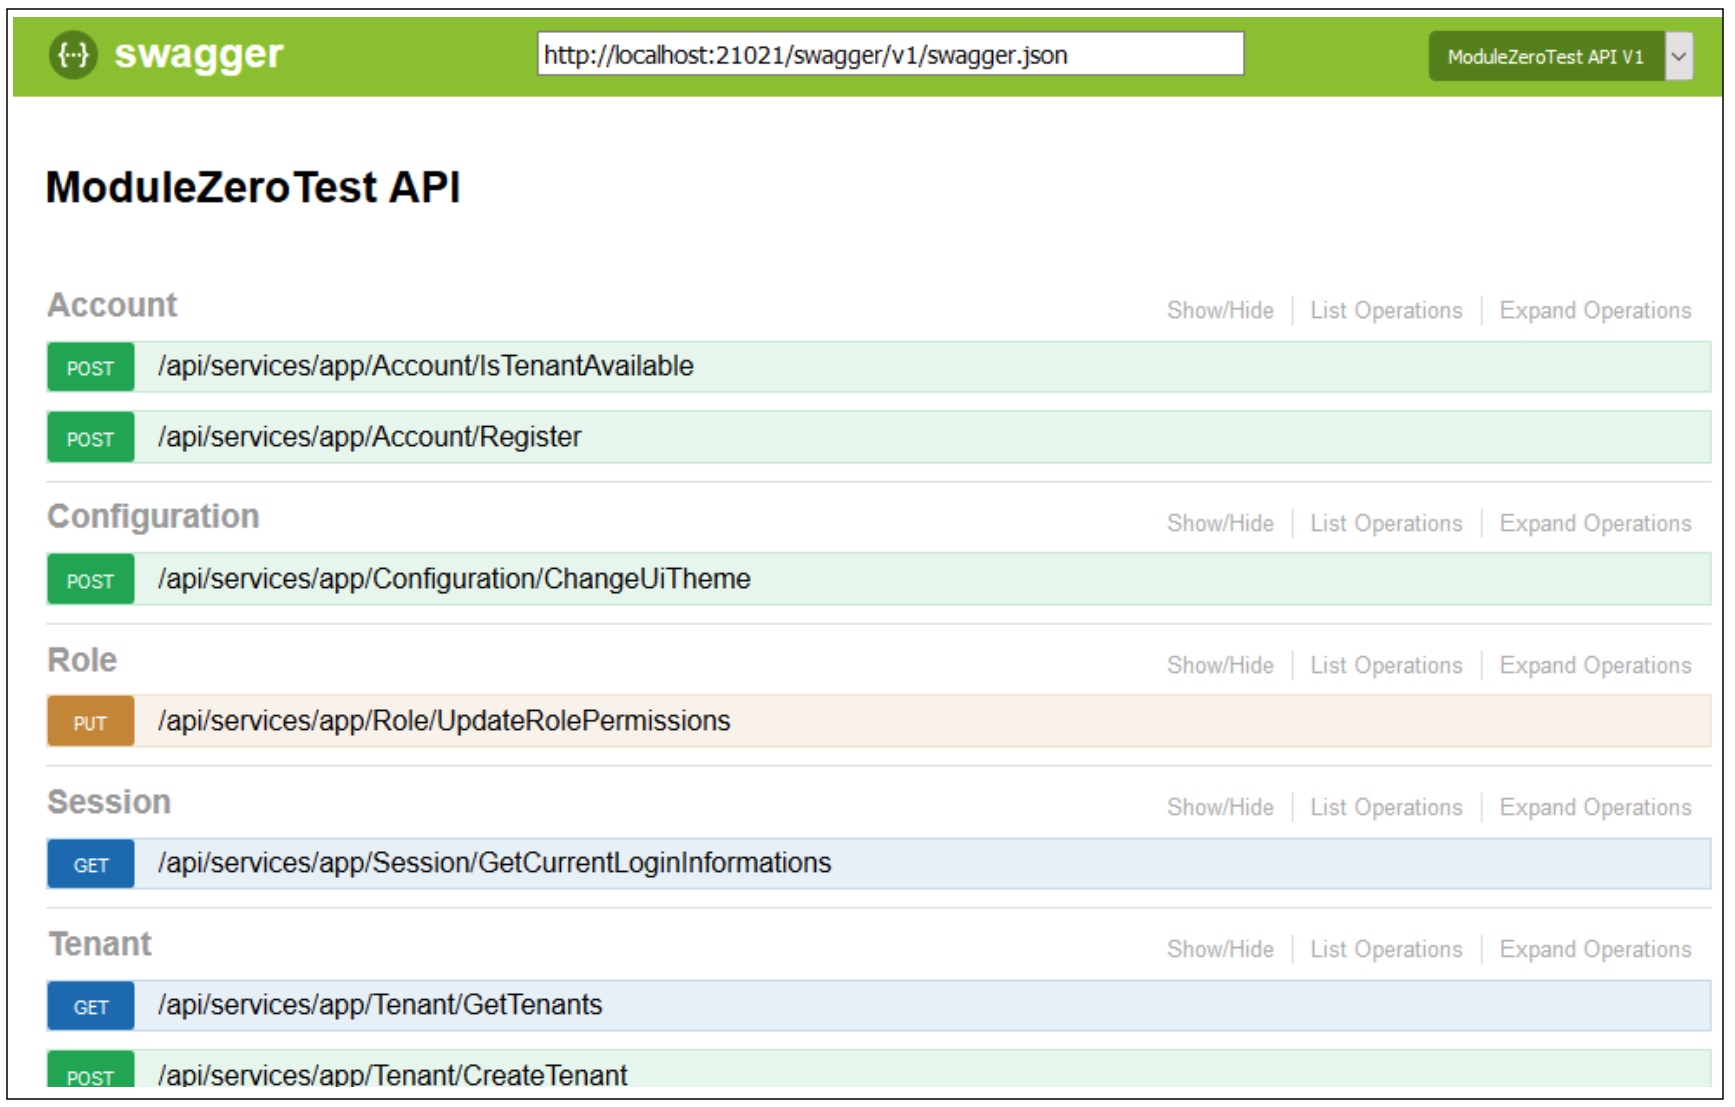Click the POST badge for IsTenantAvailable
The image size is (1735, 1107).
90,368
